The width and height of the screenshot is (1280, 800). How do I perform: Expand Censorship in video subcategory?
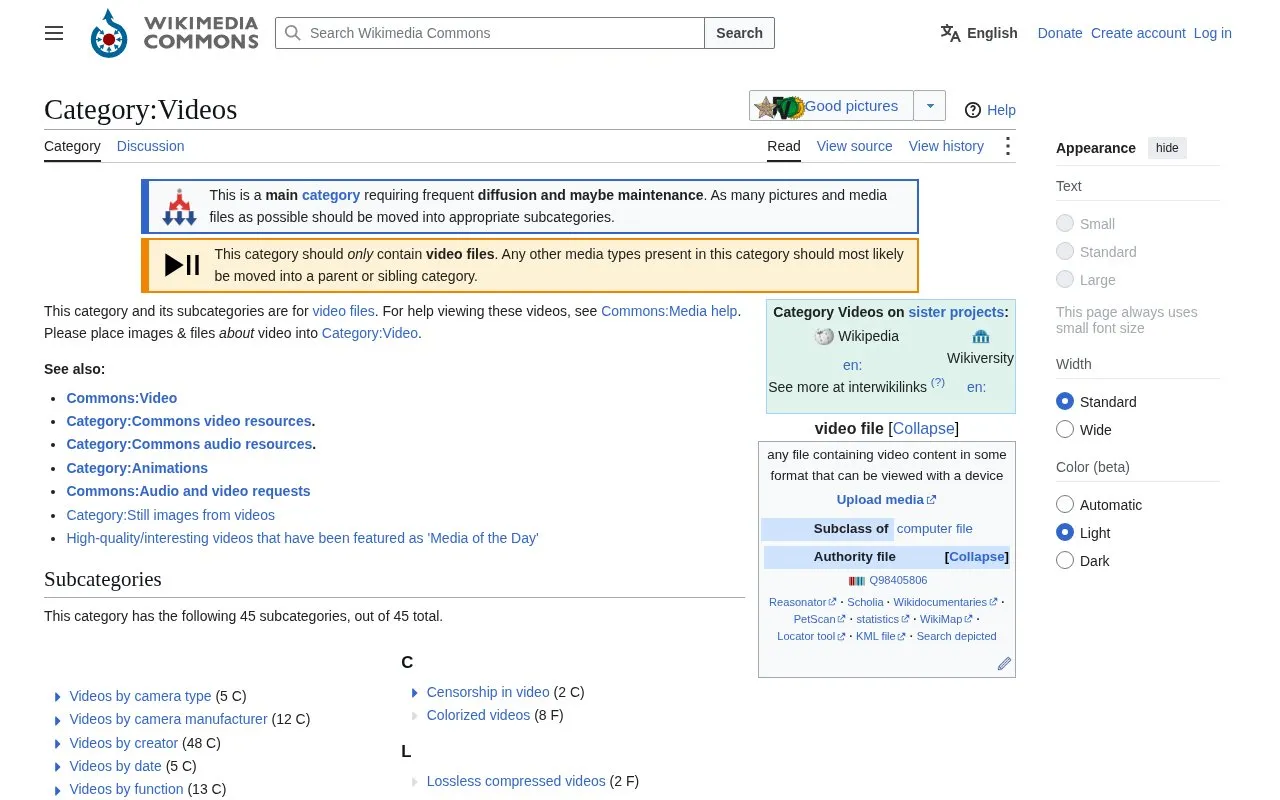click(415, 693)
